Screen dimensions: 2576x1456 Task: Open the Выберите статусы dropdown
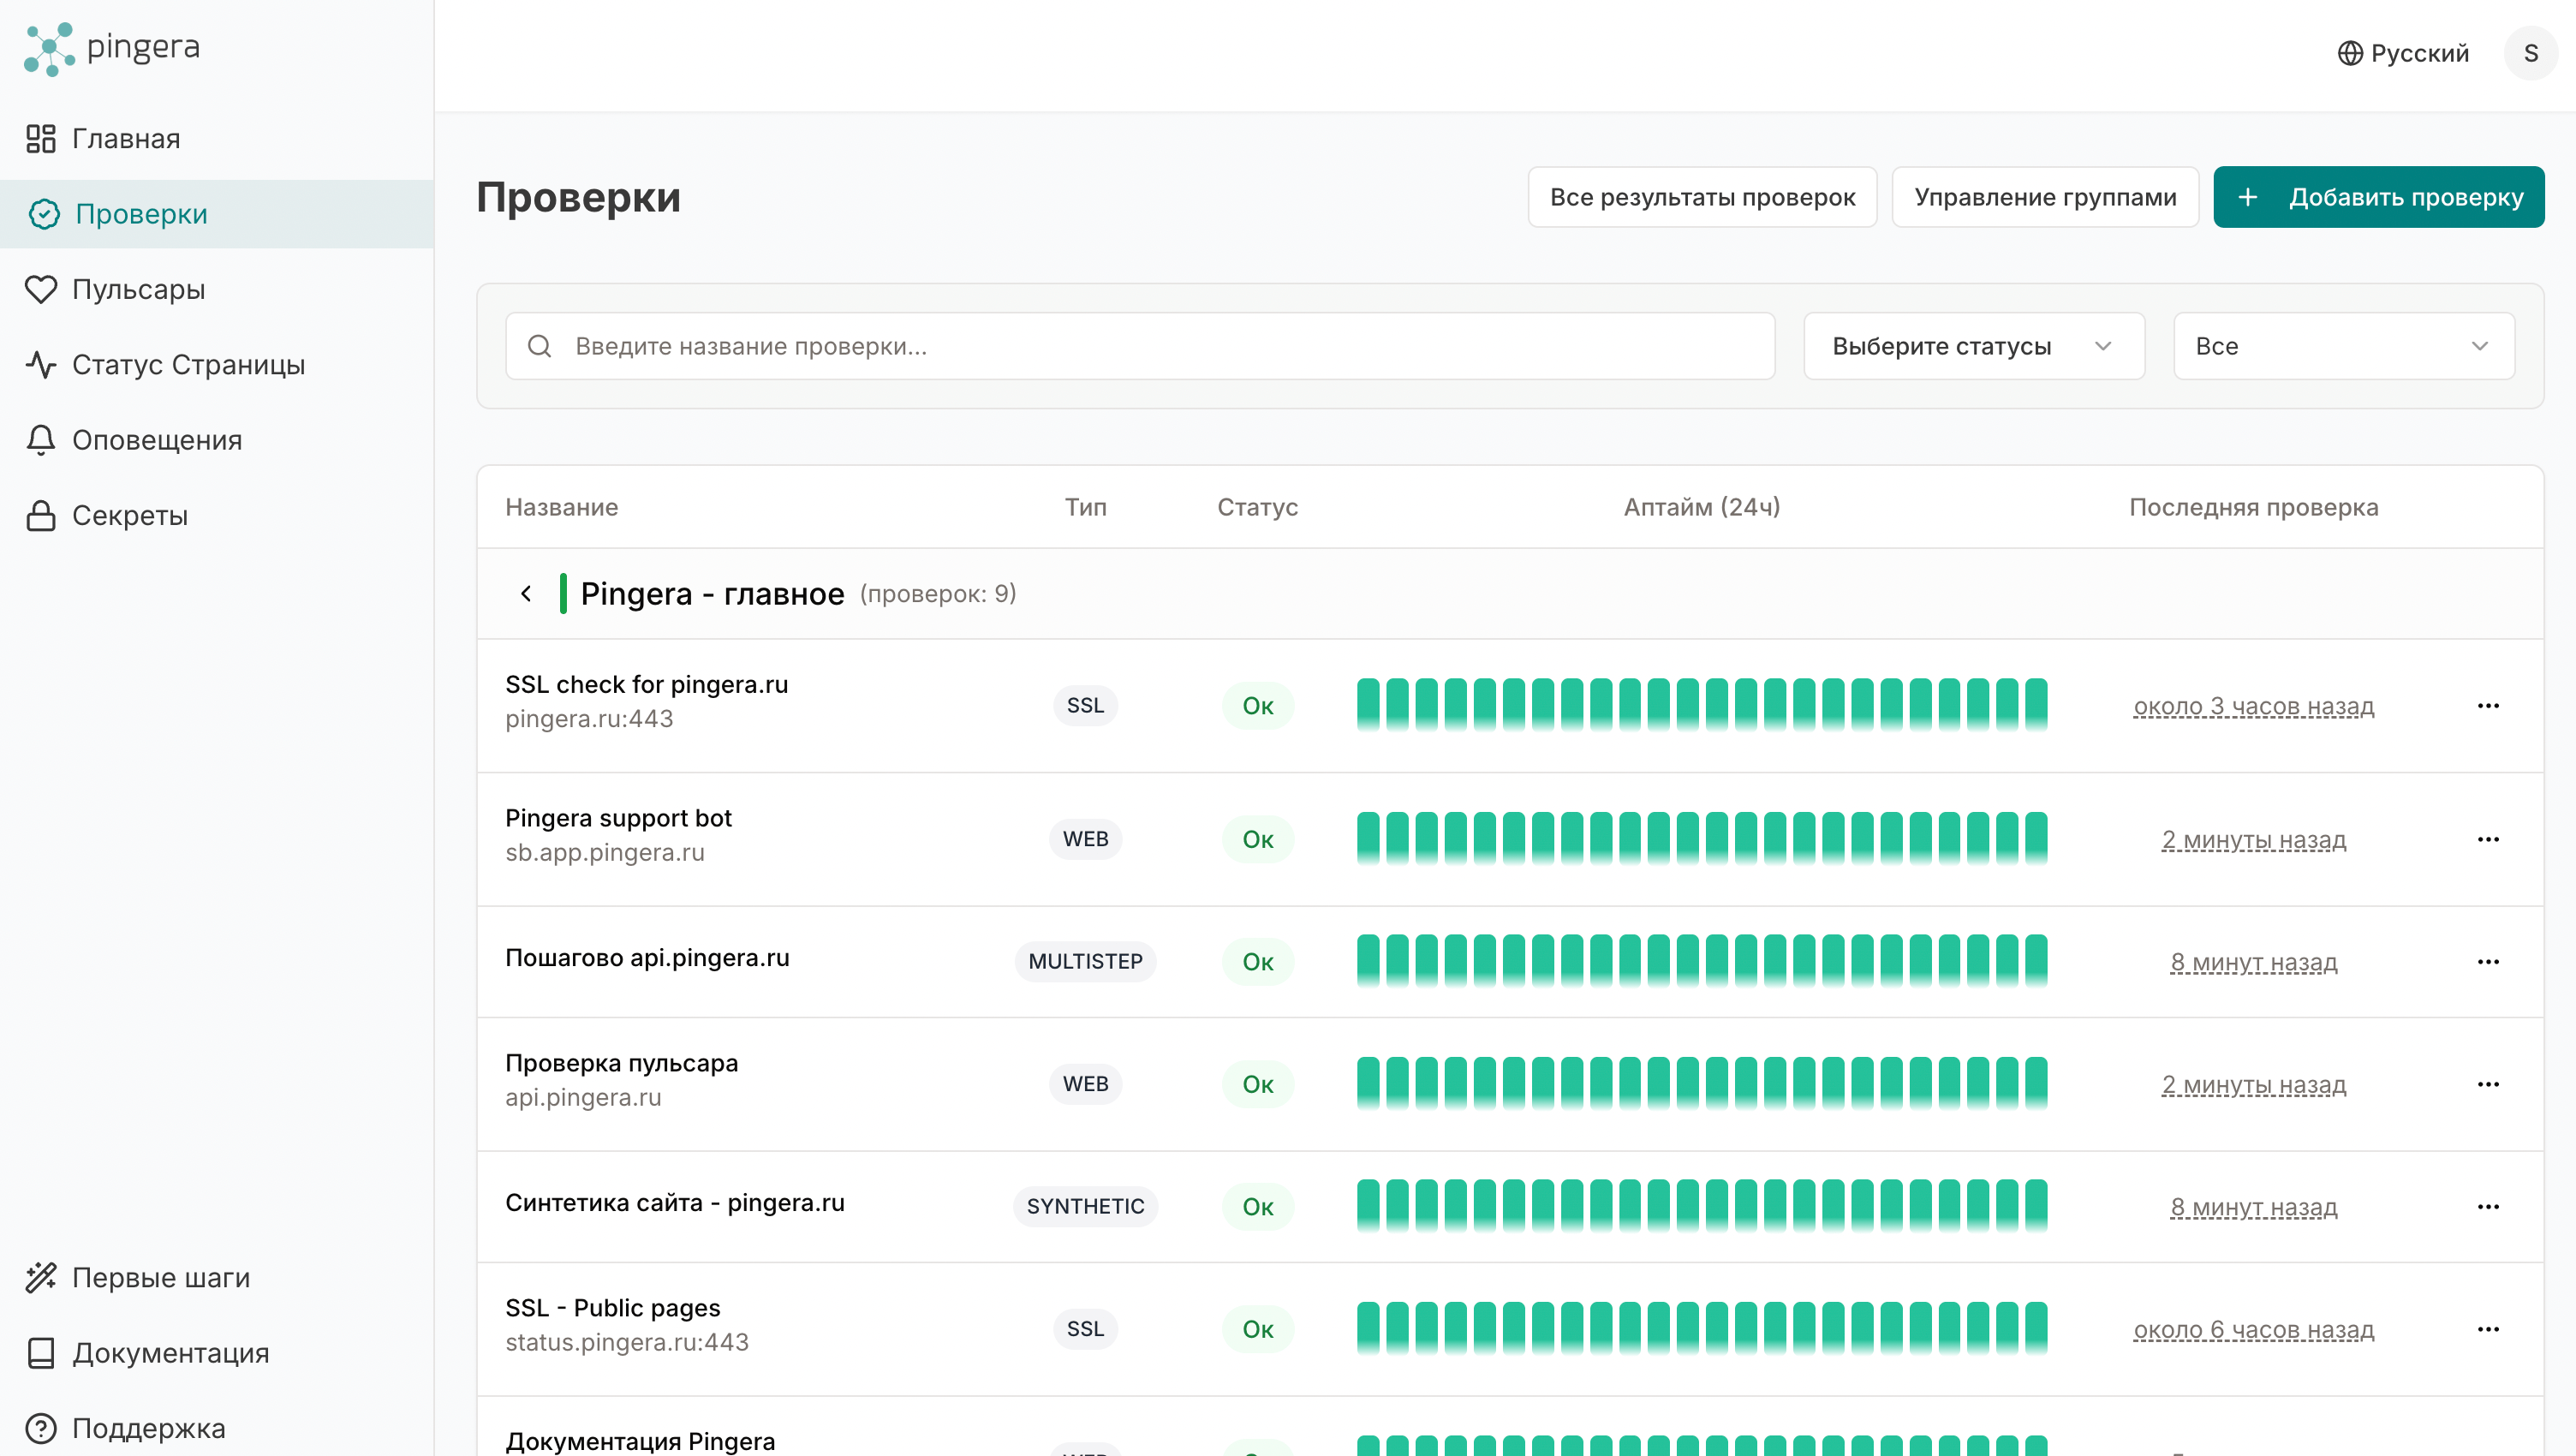point(1973,346)
